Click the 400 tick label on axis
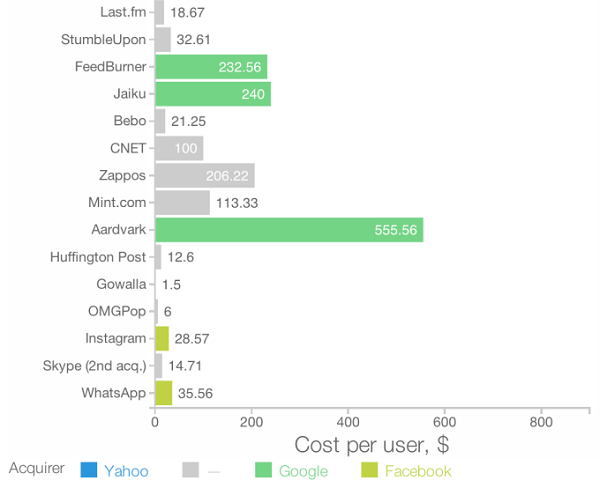The image size is (600, 488). click(x=348, y=422)
